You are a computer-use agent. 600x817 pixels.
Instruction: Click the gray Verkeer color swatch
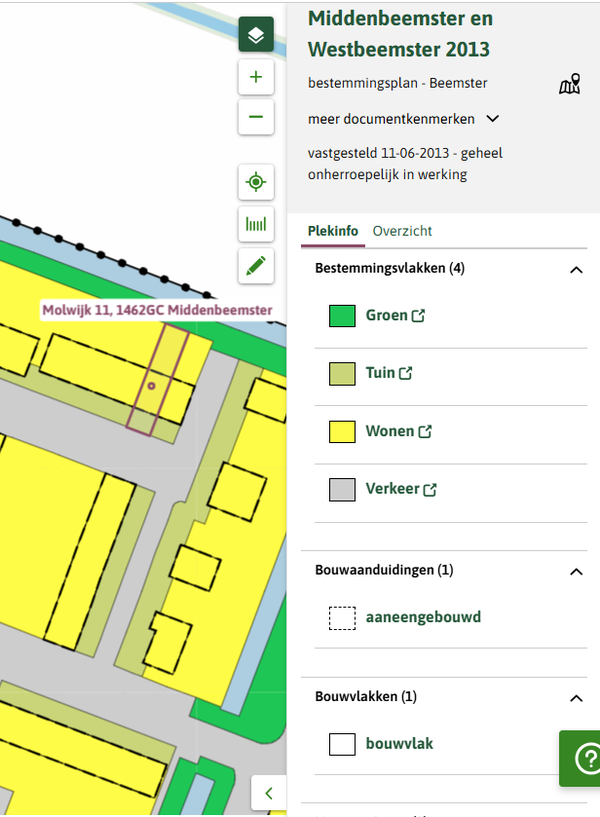coord(343,490)
